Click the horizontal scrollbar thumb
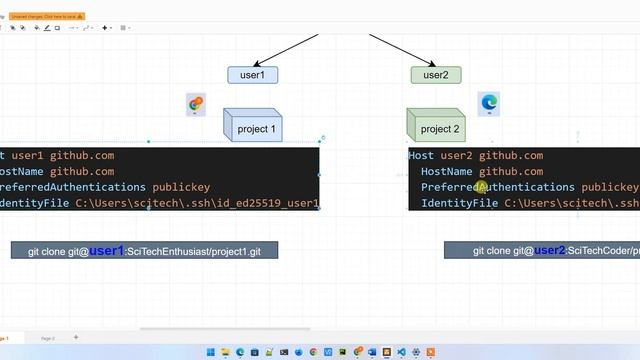640x360 pixels. coord(225,328)
